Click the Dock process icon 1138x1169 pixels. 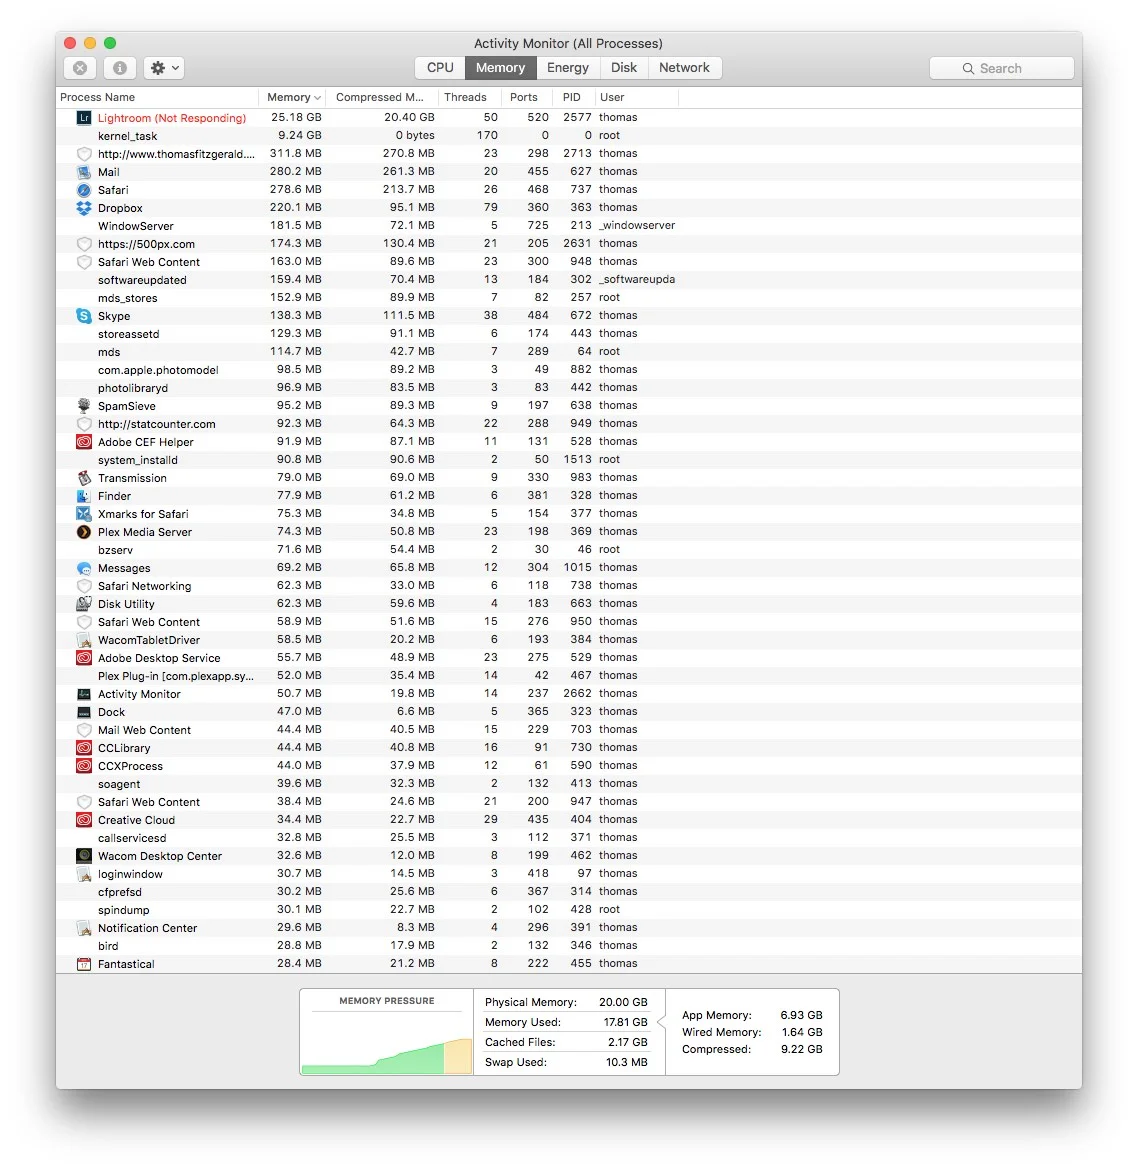pyautogui.click(x=84, y=712)
